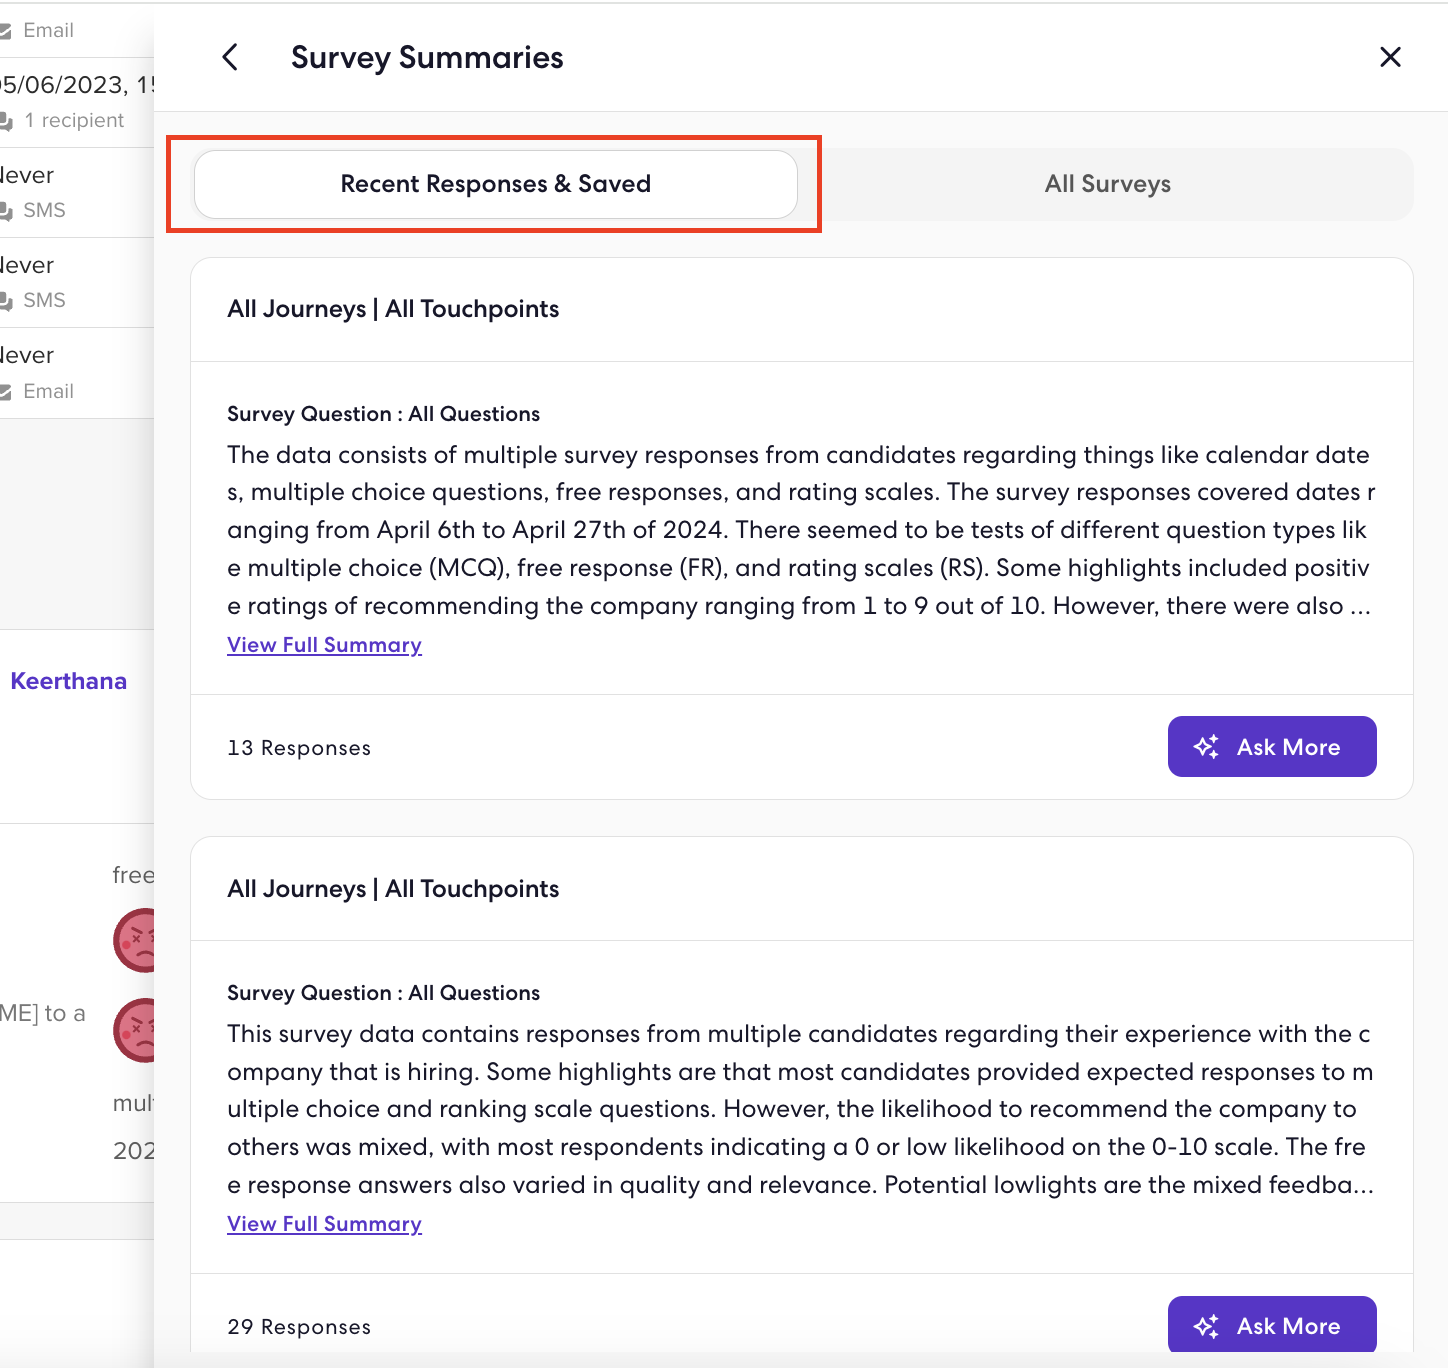Switch to Recent Responses & Saved tab

tap(496, 184)
